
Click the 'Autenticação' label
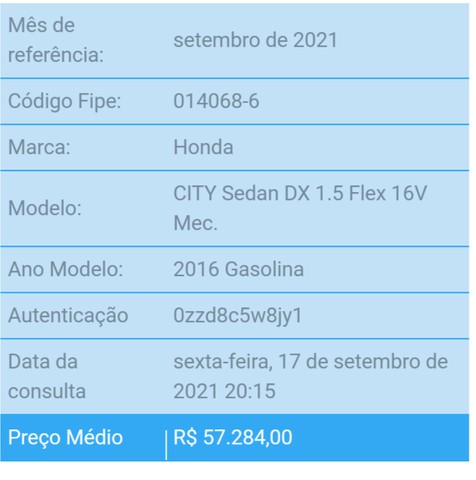point(68,315)
